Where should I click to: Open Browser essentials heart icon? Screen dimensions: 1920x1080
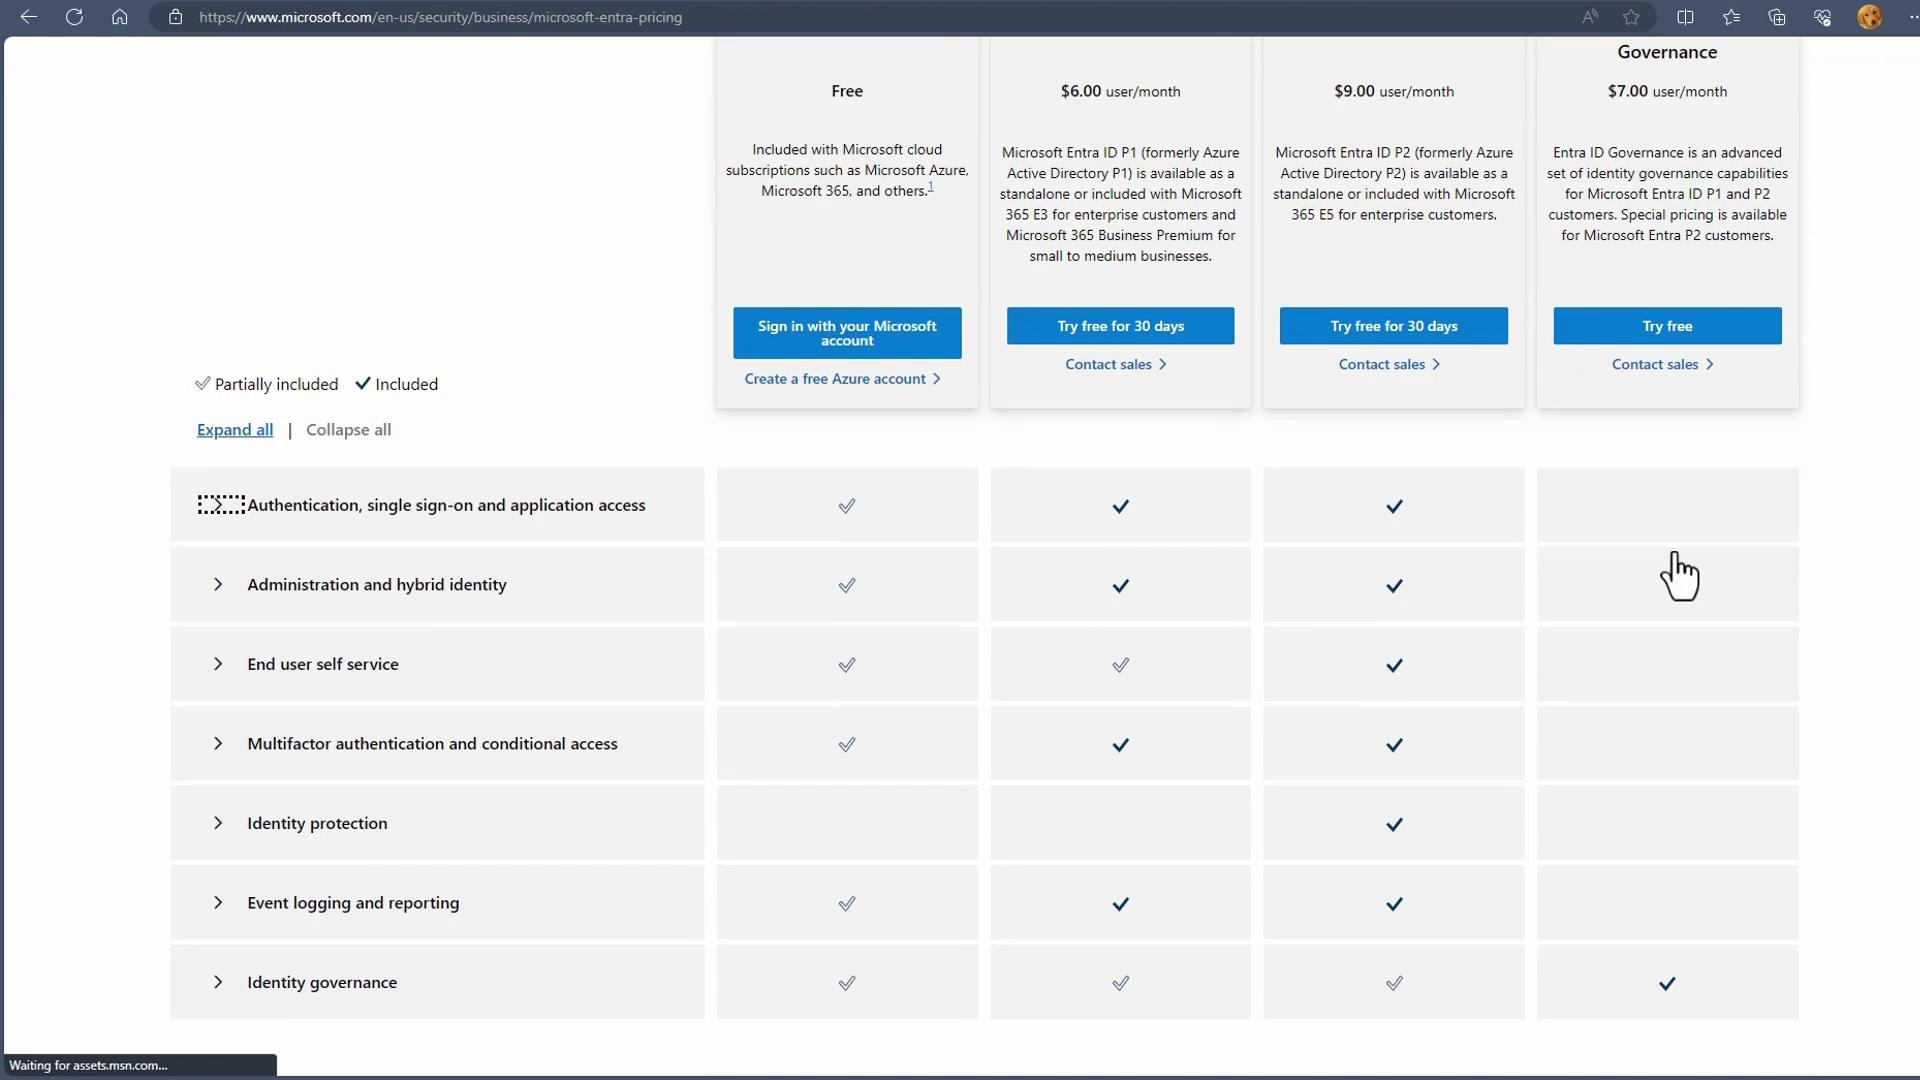[x=1822, y=17]
